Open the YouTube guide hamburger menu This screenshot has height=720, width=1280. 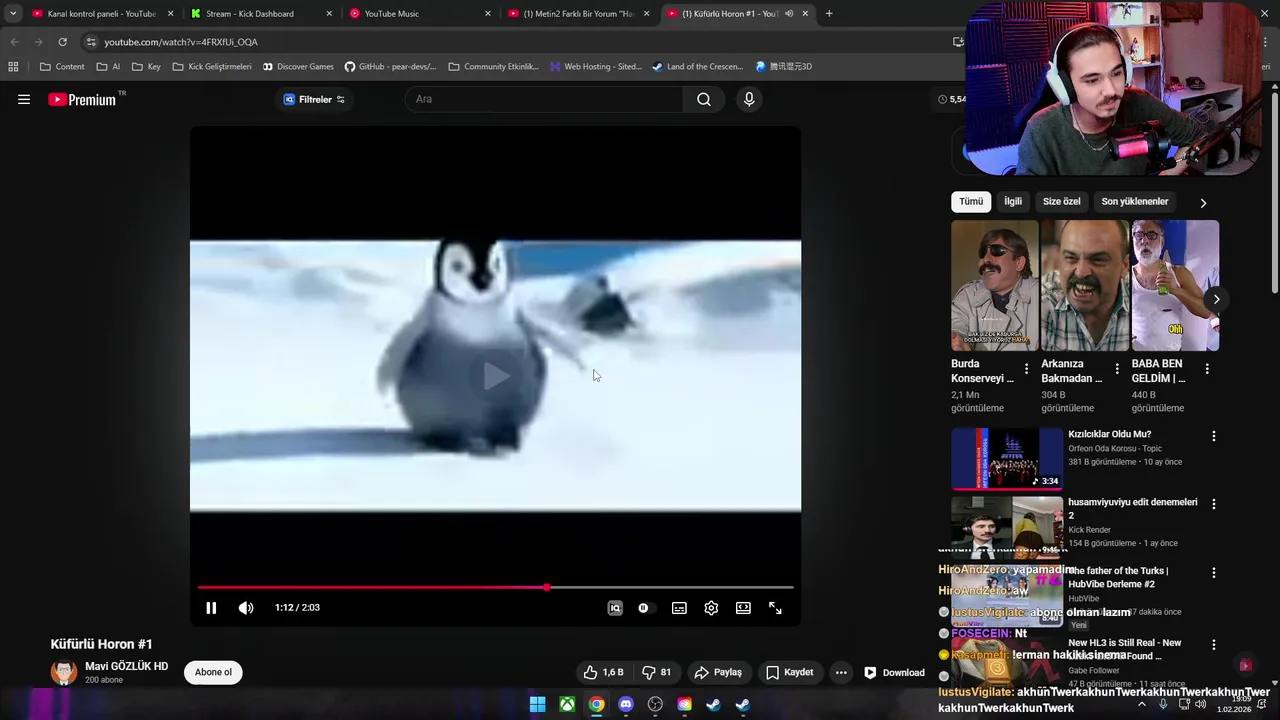24,99
